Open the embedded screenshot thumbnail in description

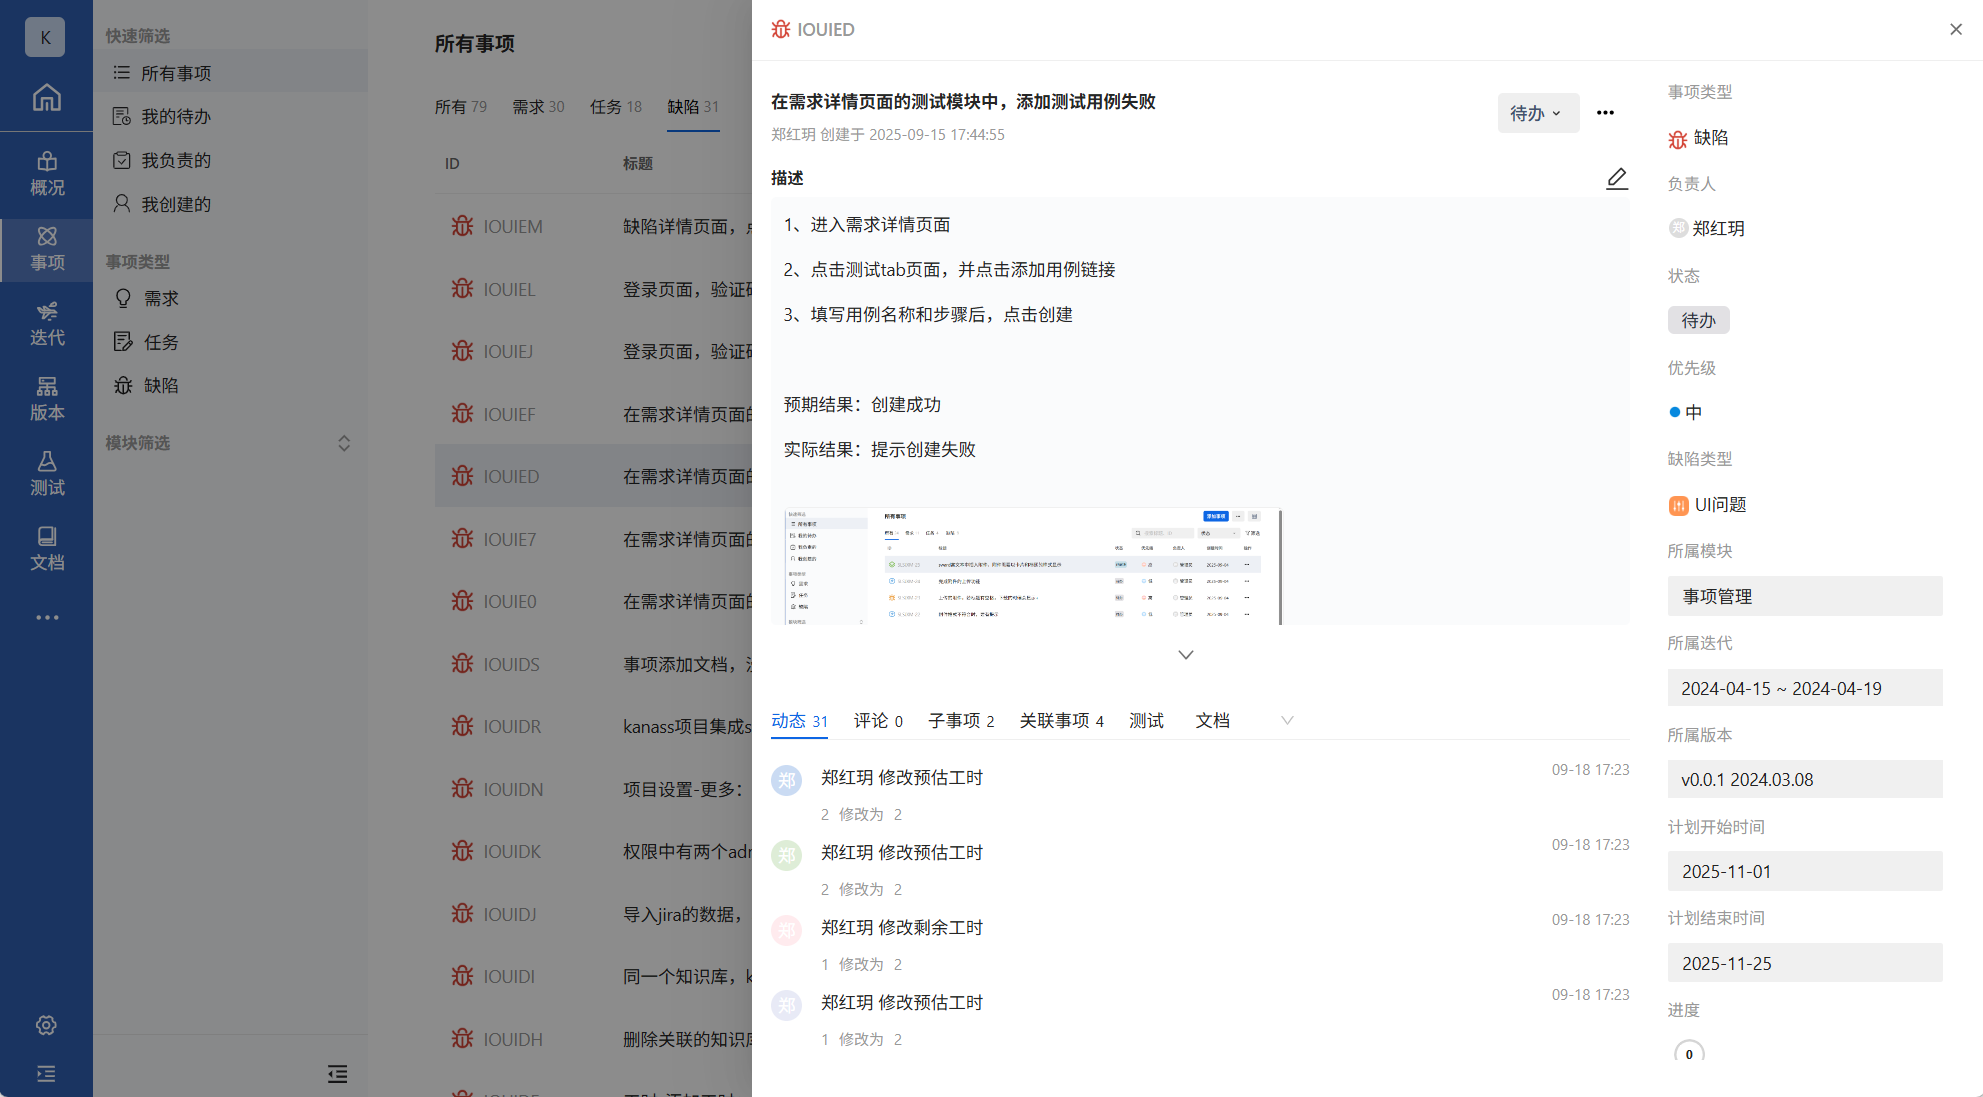pos(1032,567)
